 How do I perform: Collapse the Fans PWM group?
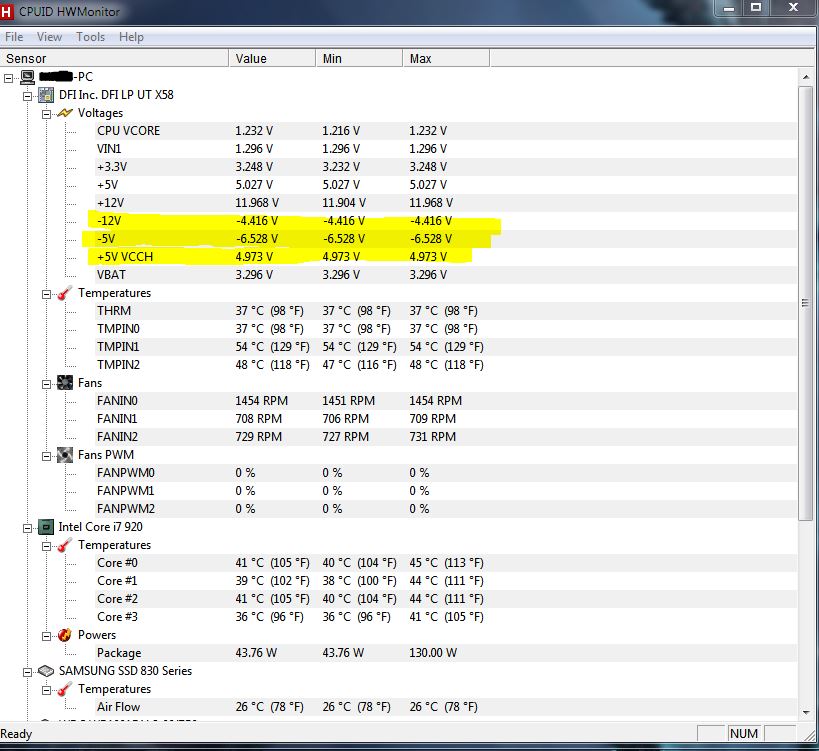click(46, 456)
